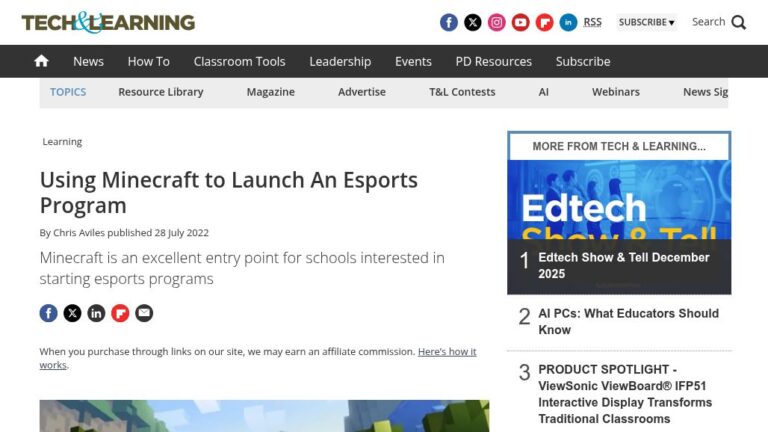Open the Classroom Tools menu item
The image size is (768, 432).
coord(240,61)
